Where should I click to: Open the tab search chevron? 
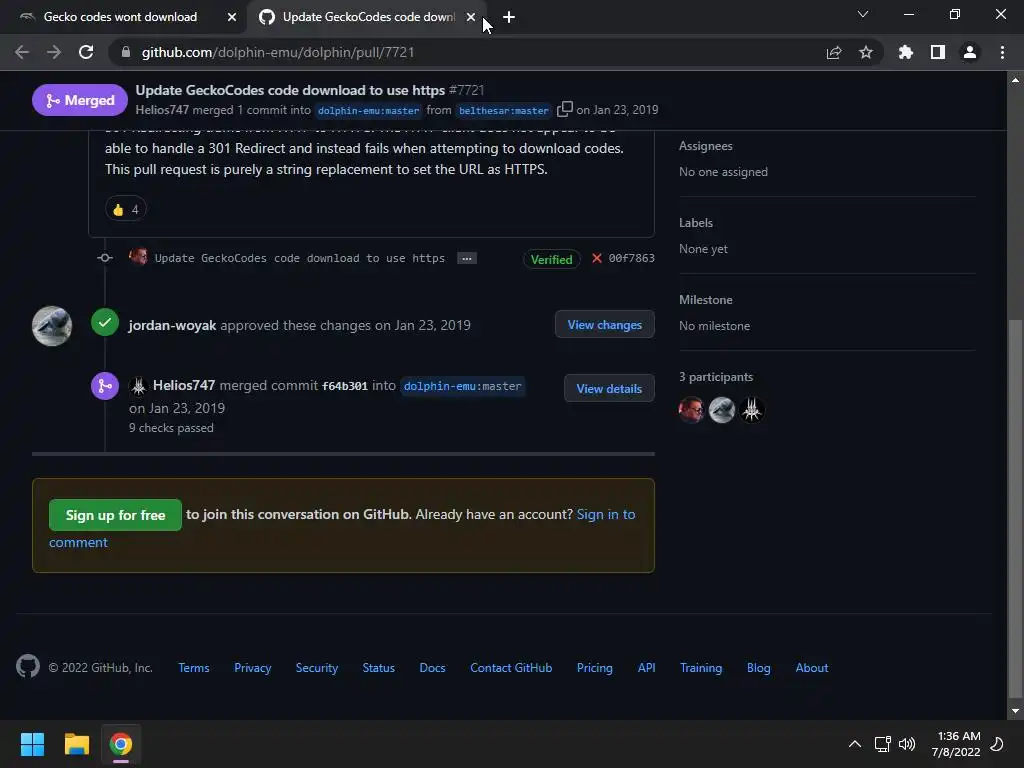tap(863, 14)
